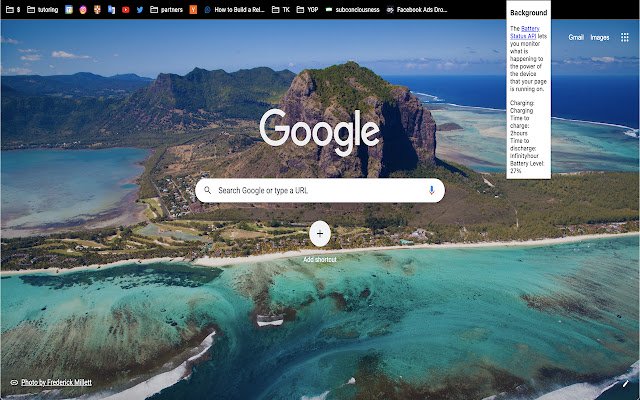Click the Battery Status API link
Viewport: 640px width, 400px height.
[x=527, y=32]
